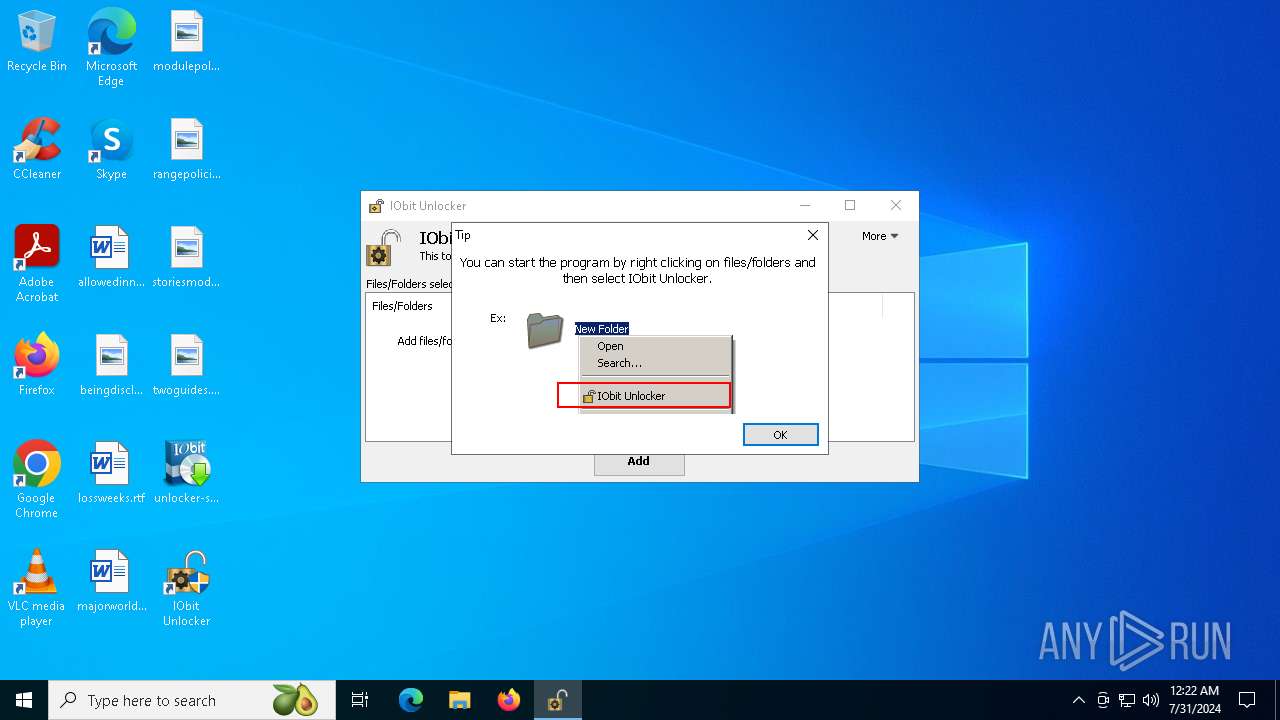Open Skype desktop shortcut
Viewport: 1280px width, 720px height.
pyautogui.click(x=111, y=149)
